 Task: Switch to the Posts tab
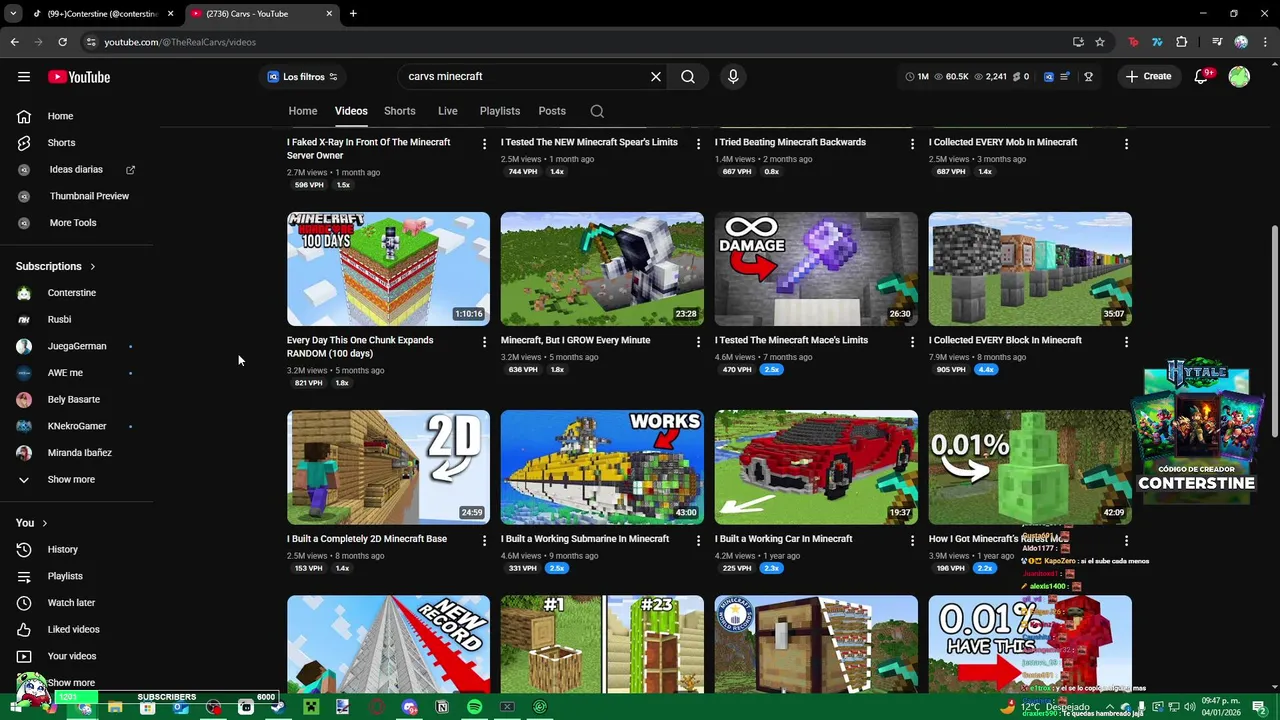click(x=552, y=111)
